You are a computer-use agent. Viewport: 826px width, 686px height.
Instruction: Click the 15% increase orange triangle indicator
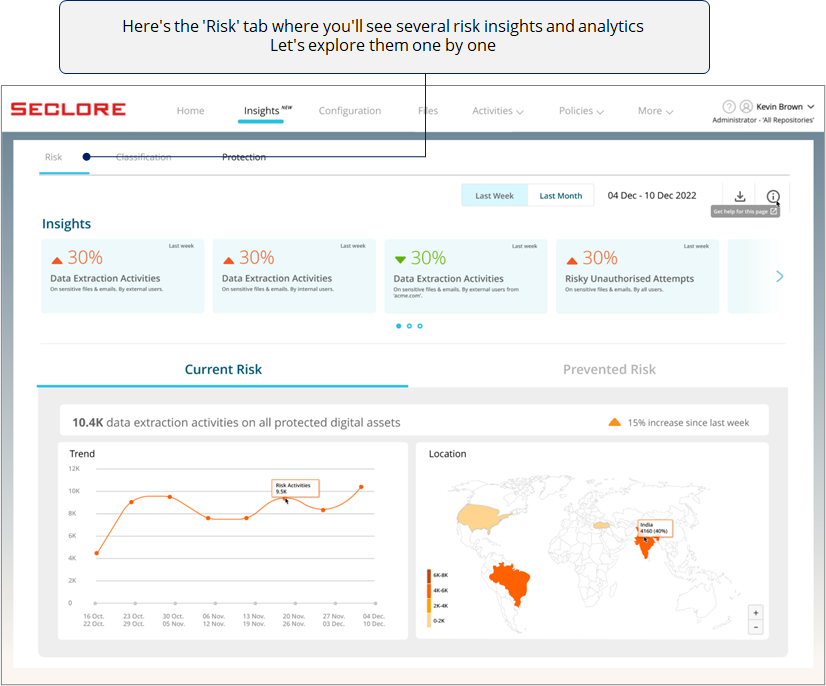614,422
